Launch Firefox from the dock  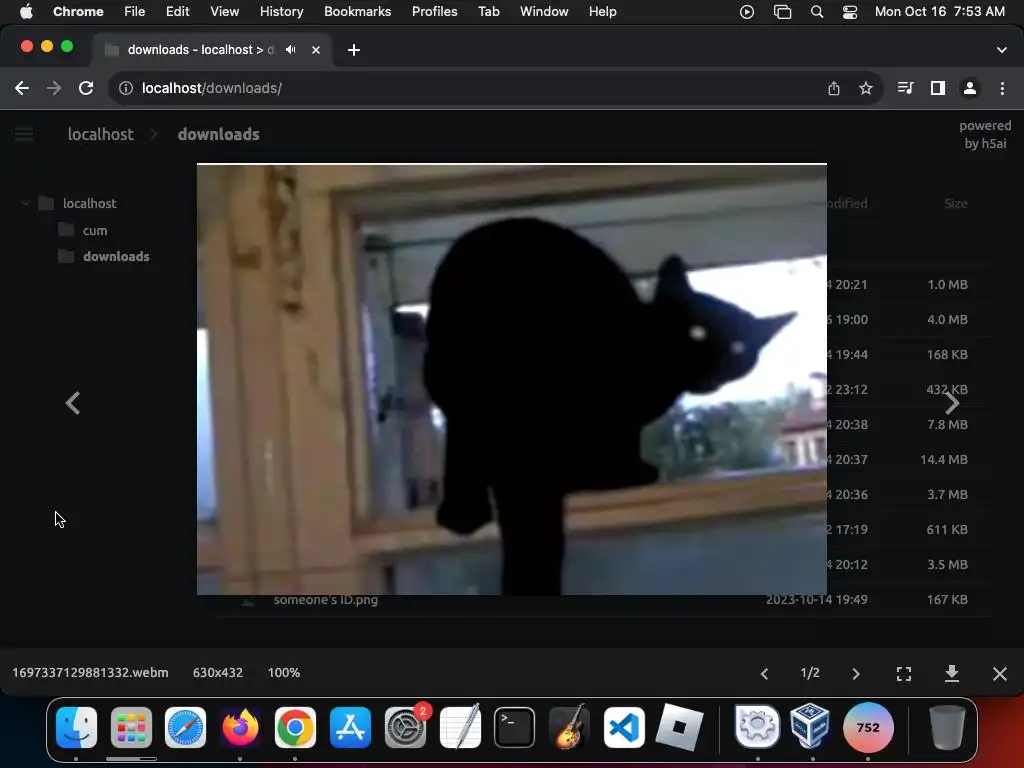[x=240, y=727]
